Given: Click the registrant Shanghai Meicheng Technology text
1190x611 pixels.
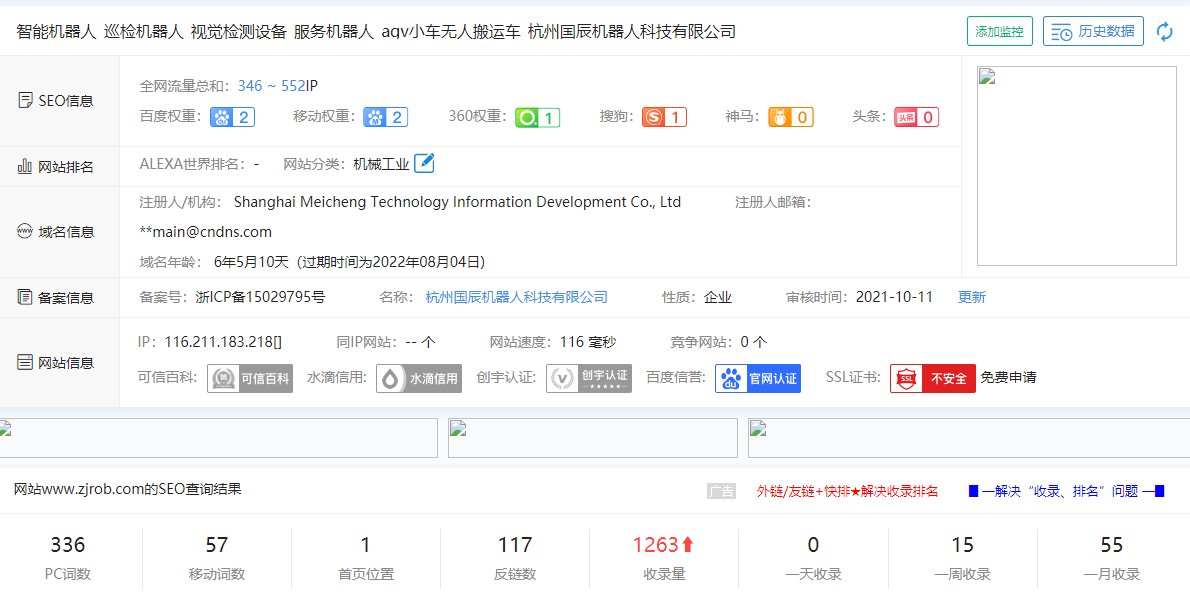Looking at the screenshot, I should (458, 202).
